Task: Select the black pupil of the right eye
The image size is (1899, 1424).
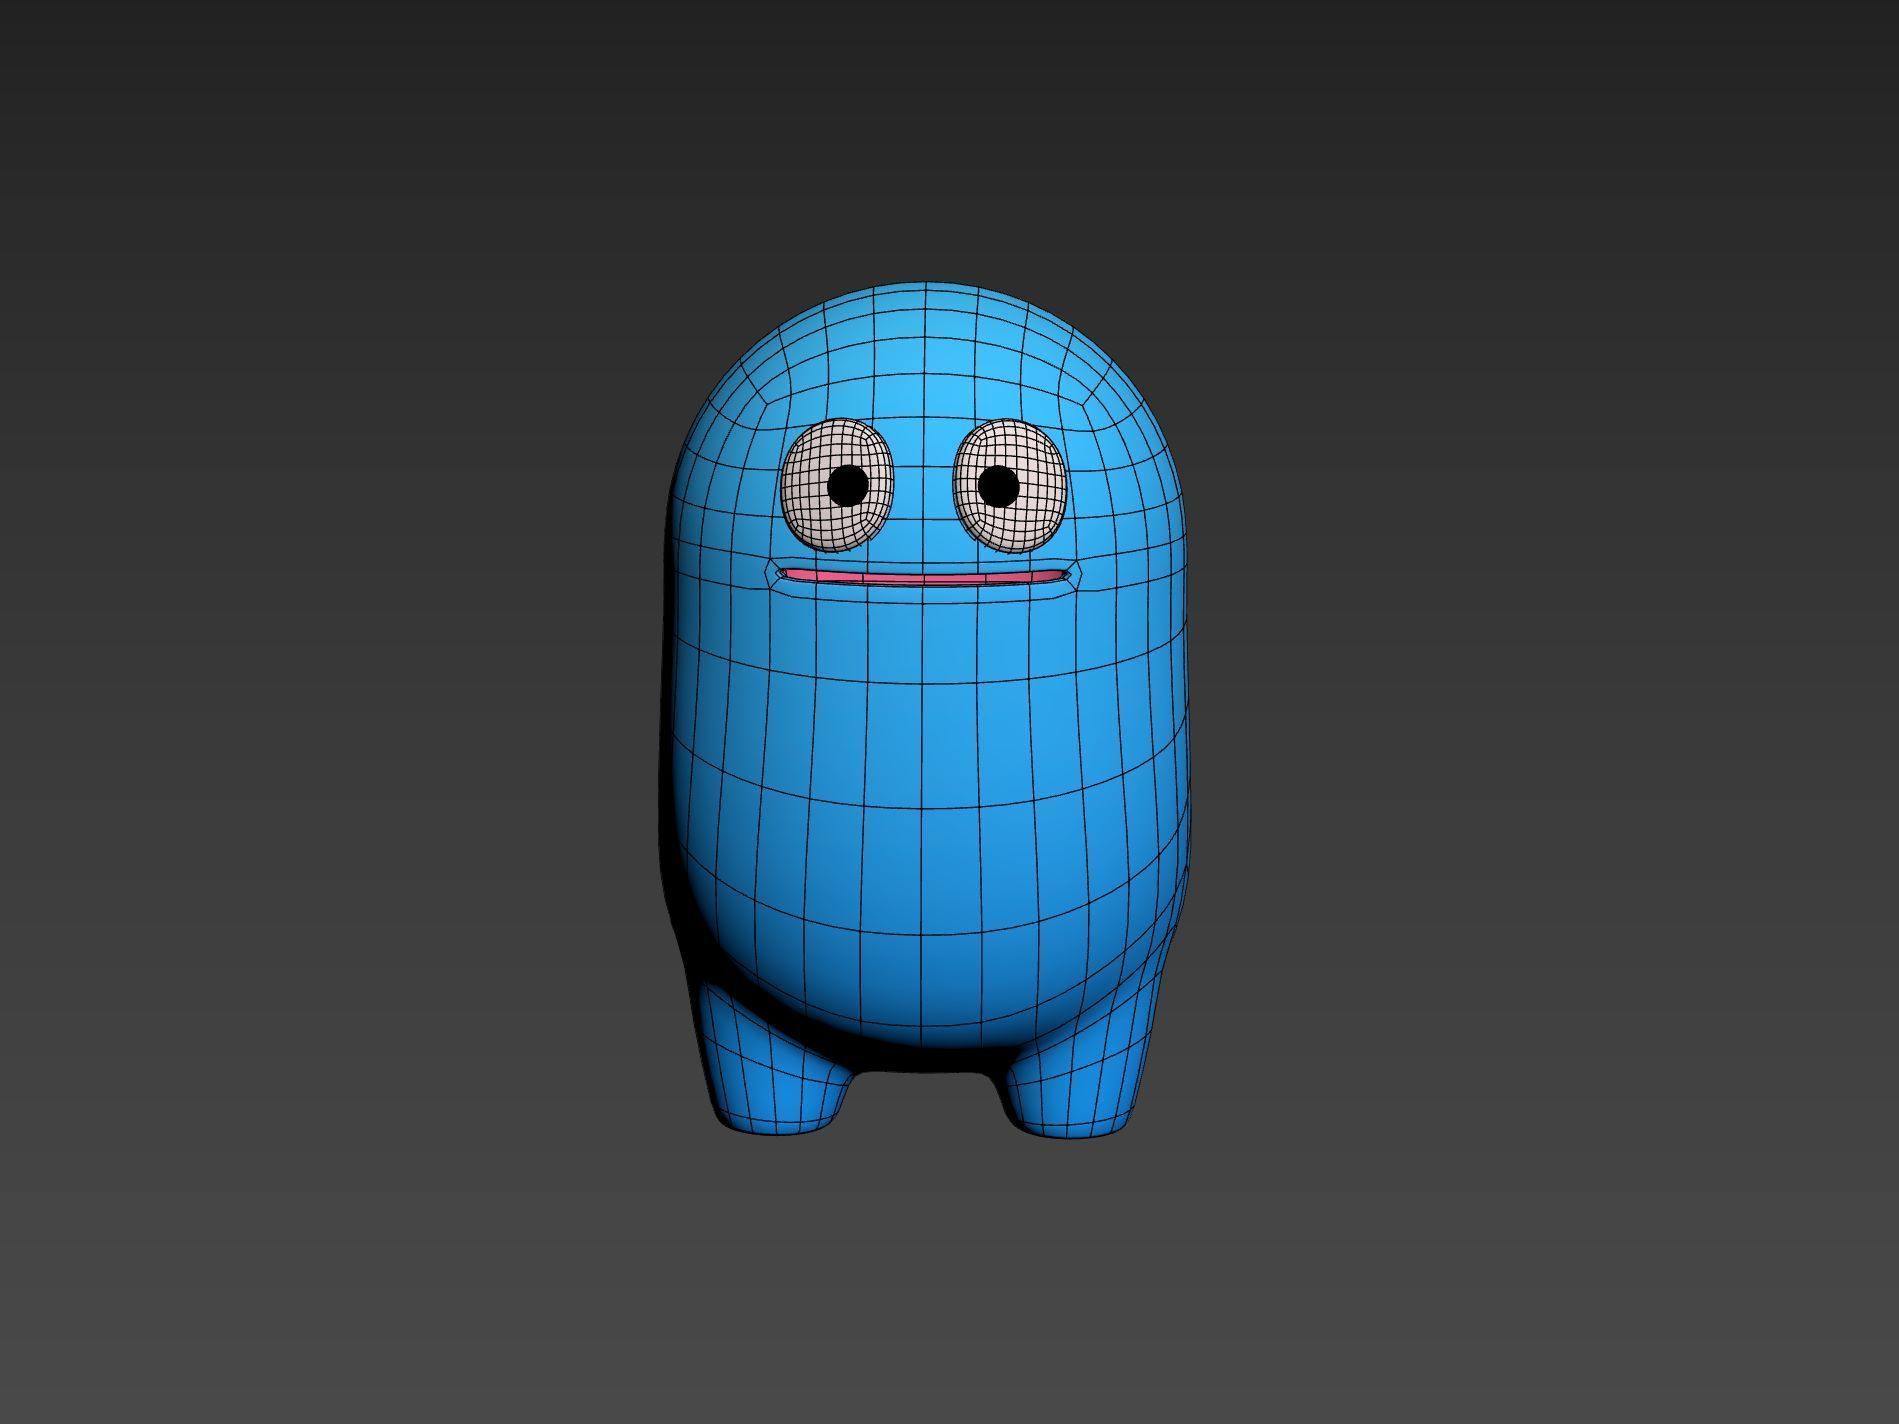Action: (x=997, y=486)
